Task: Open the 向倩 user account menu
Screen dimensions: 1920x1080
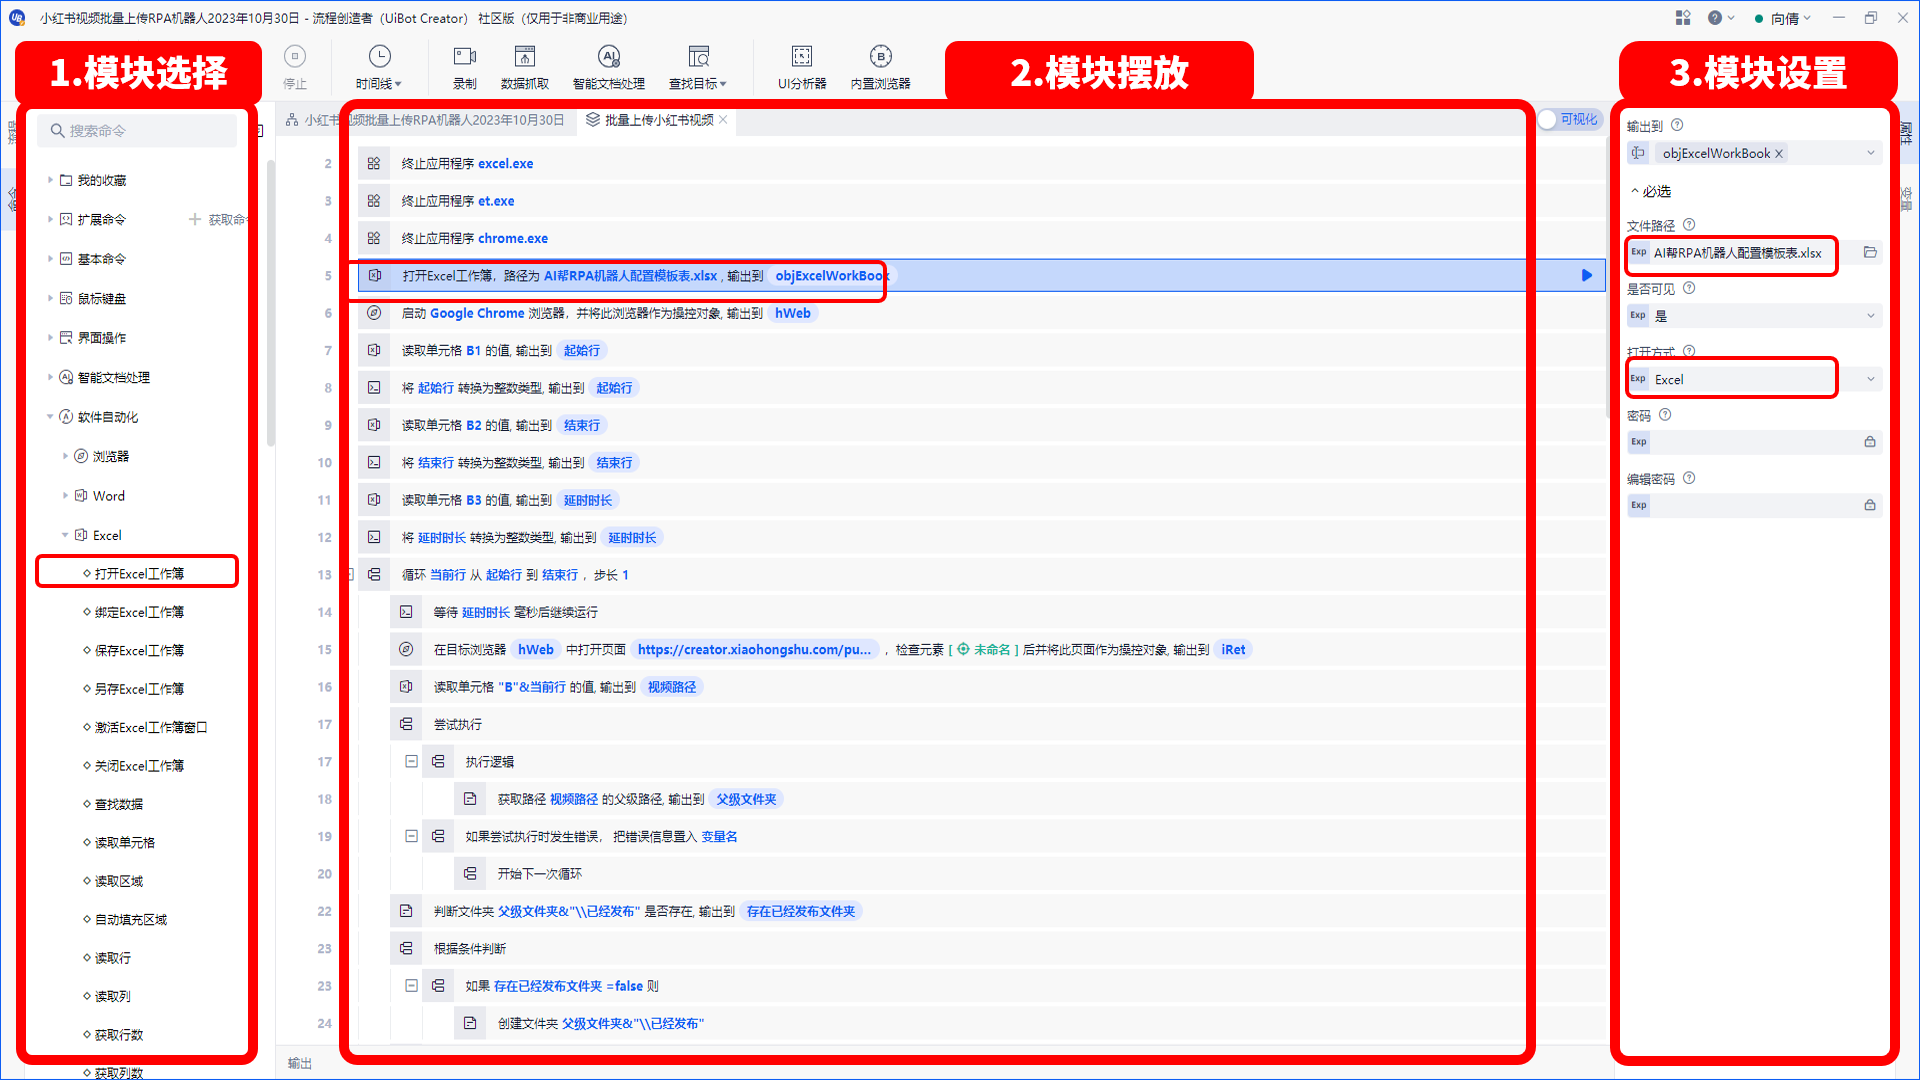Action: click(x=1783, y=18)
